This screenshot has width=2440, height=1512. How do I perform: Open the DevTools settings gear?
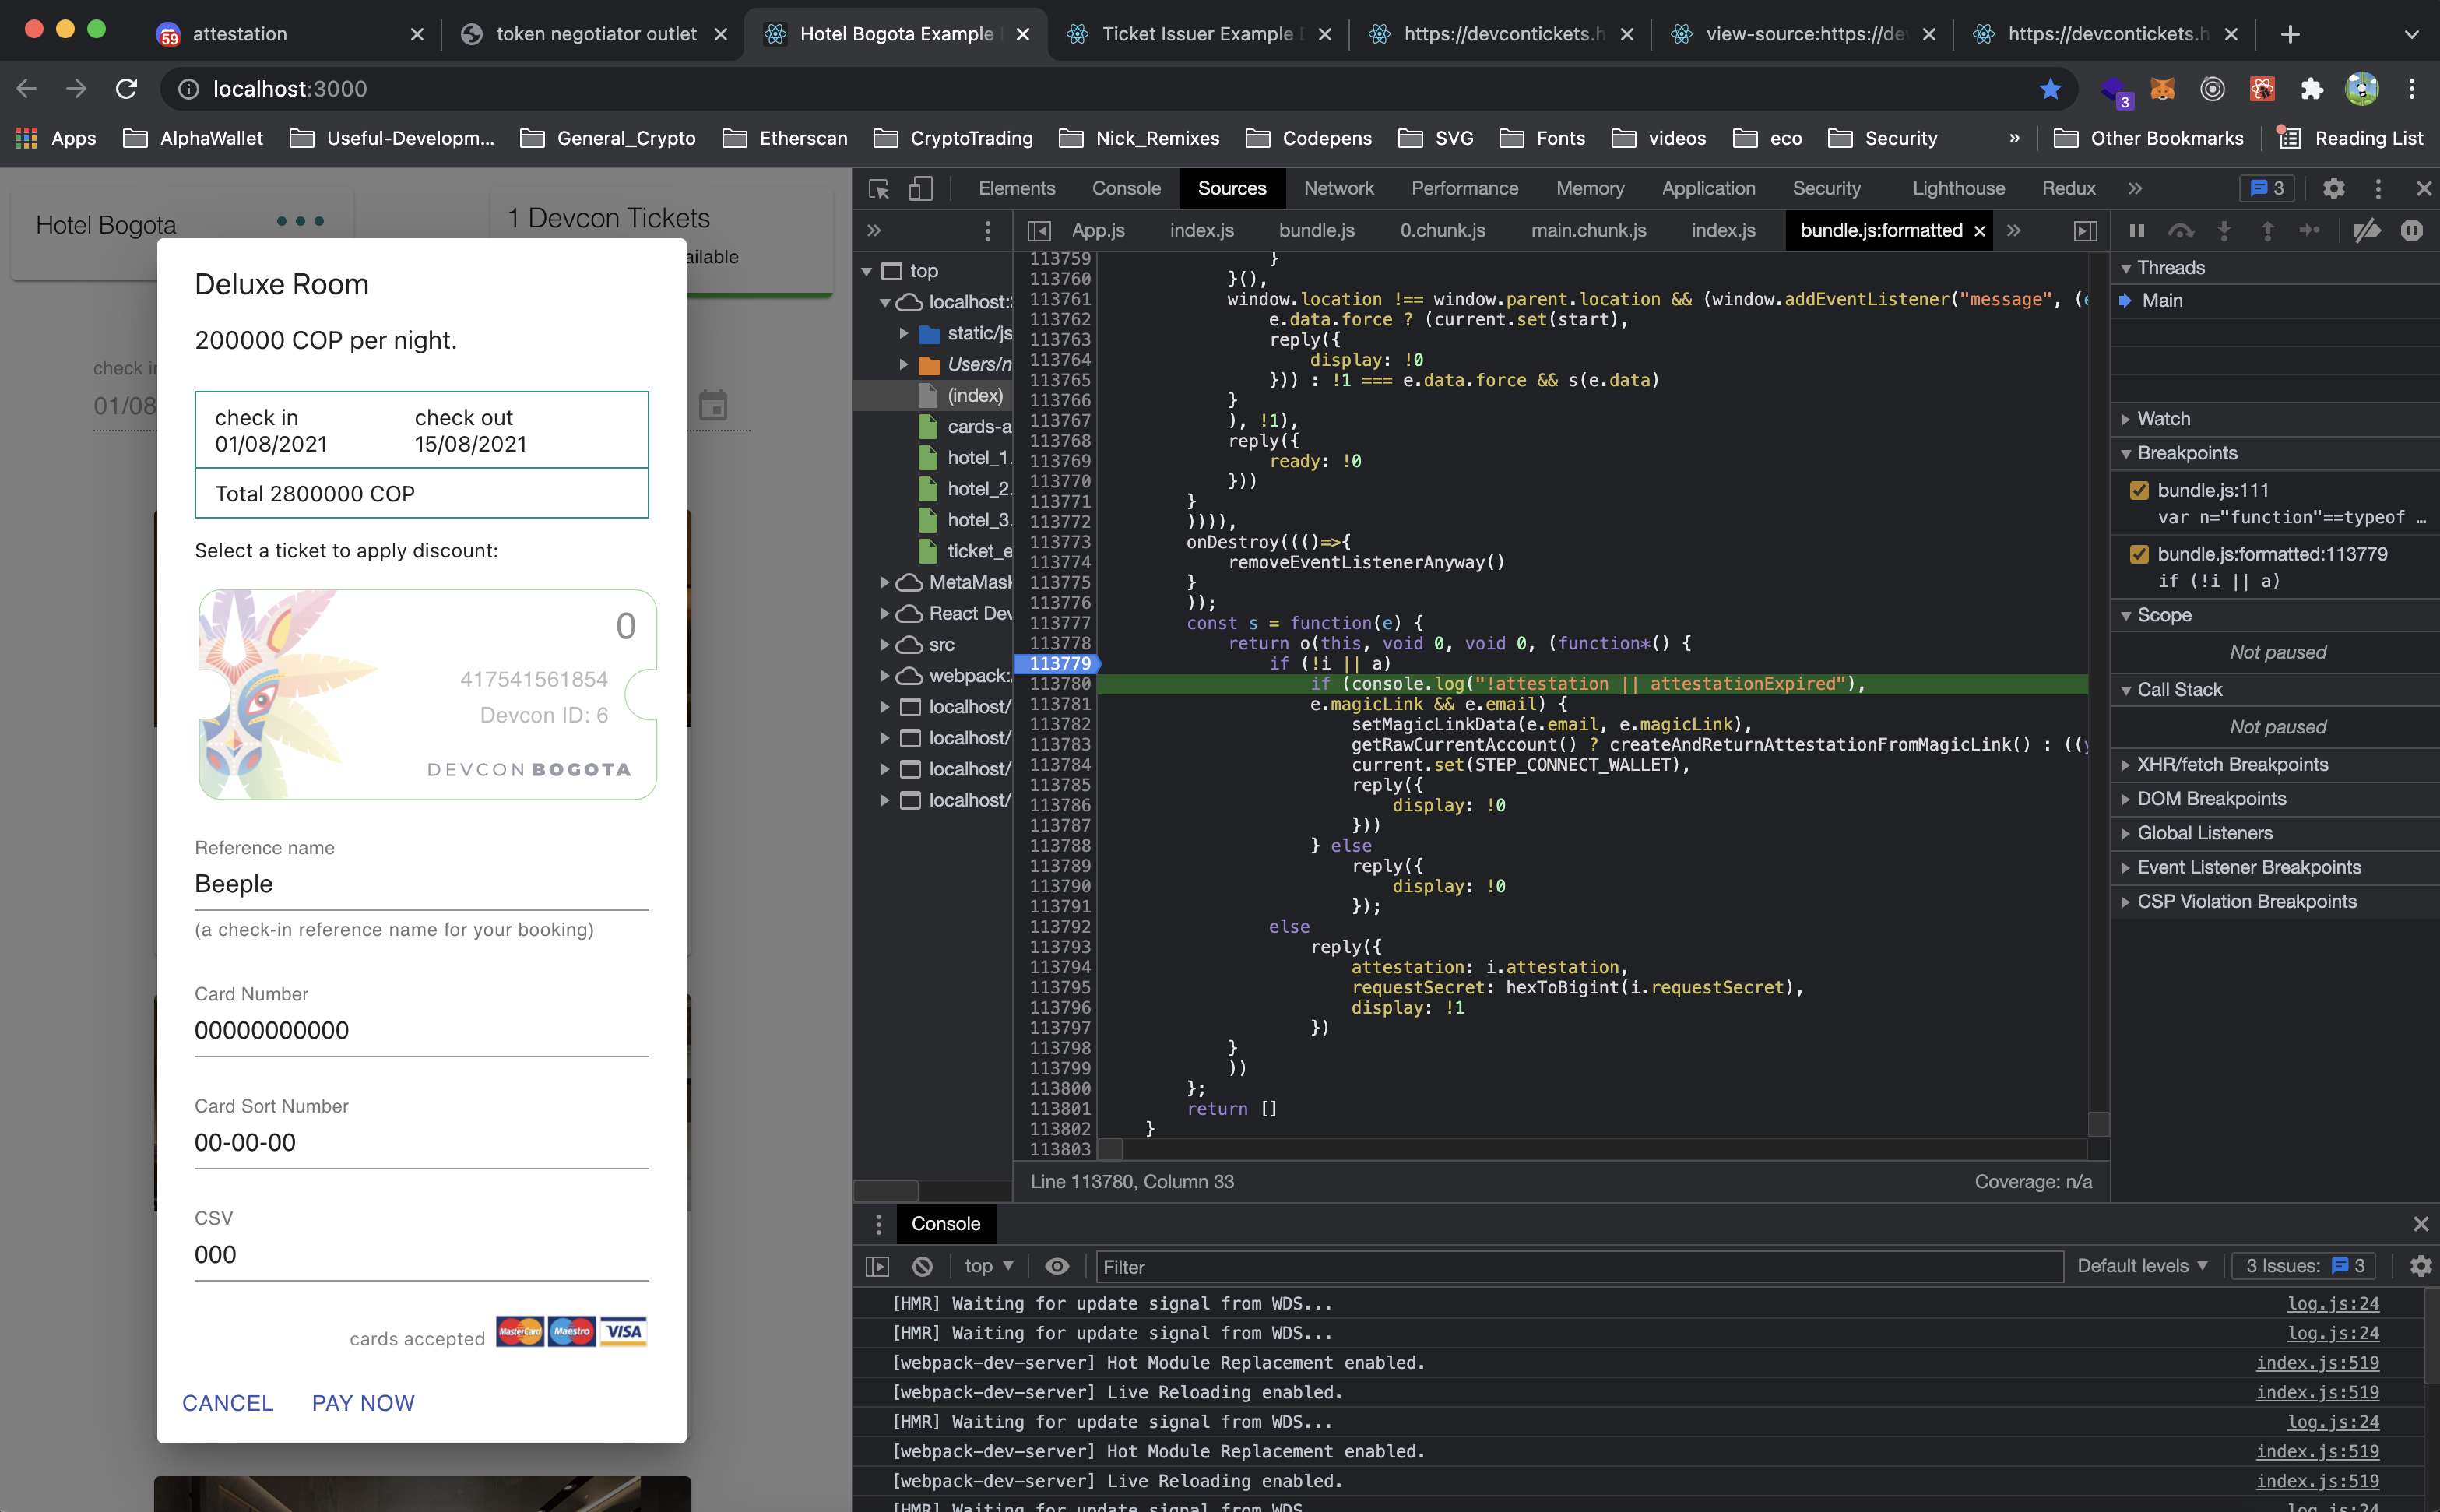[2333, 188]
